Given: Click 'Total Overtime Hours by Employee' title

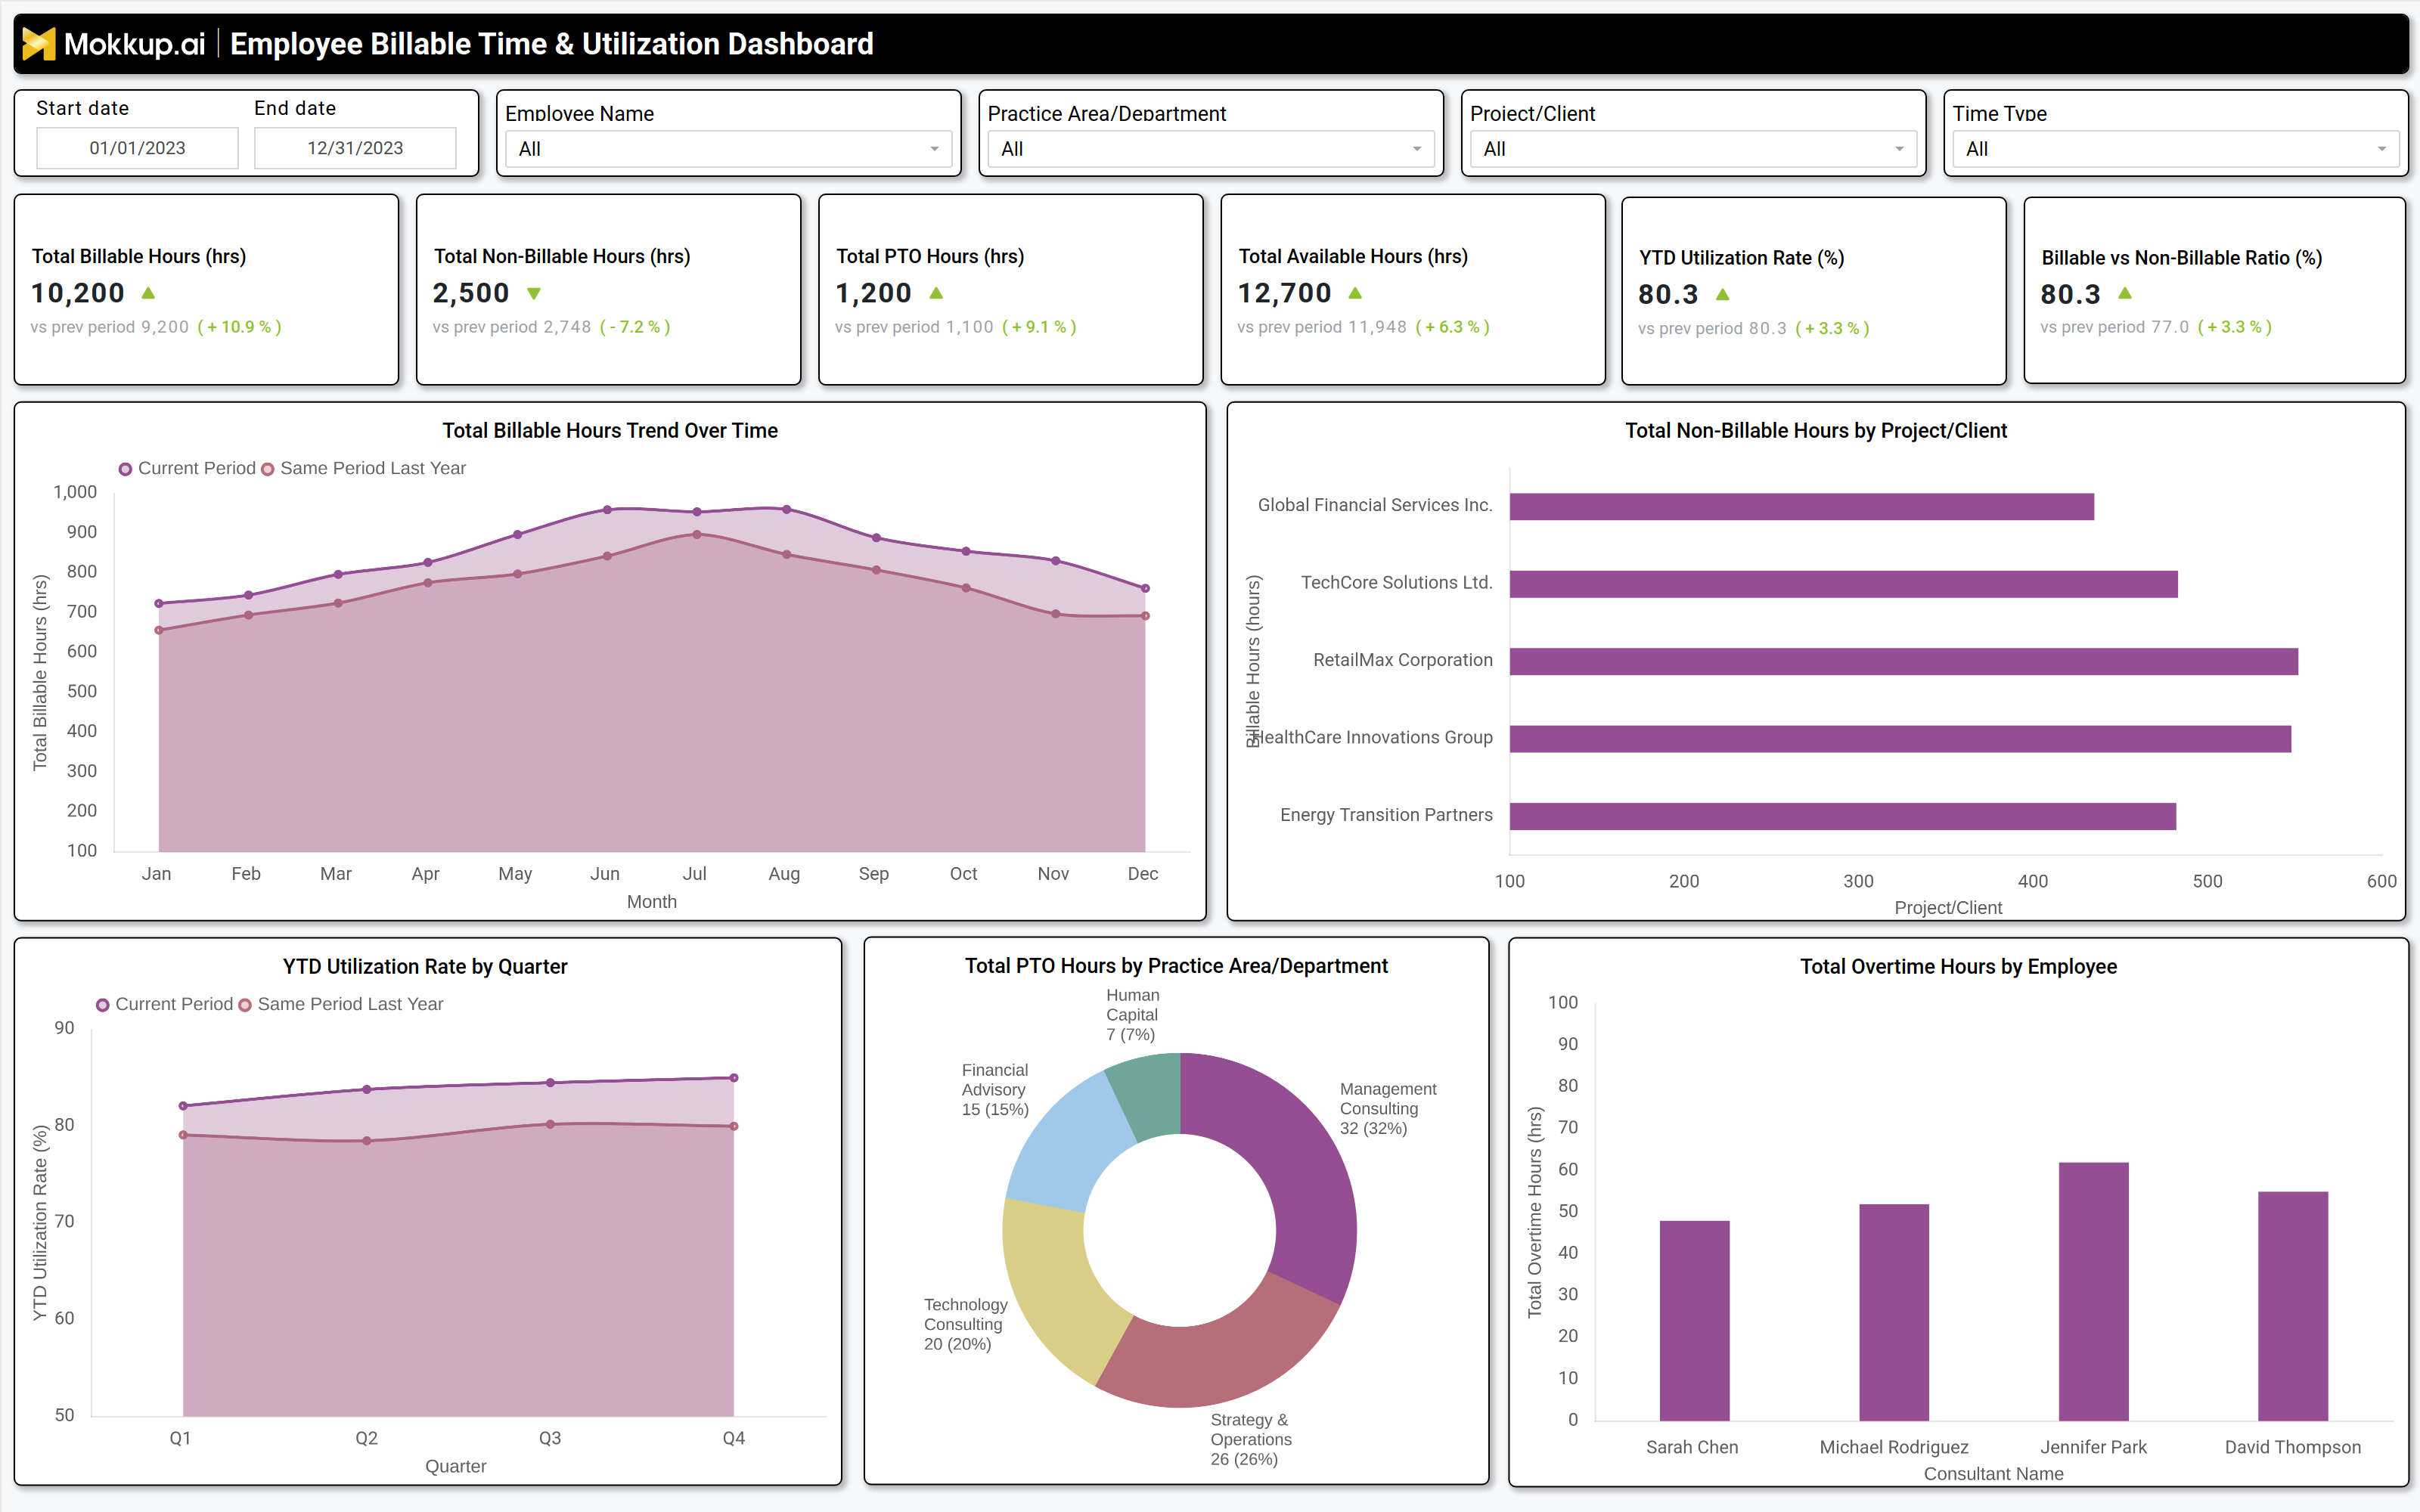Looking at the screenshot, I should click(x=1958, y=966).
